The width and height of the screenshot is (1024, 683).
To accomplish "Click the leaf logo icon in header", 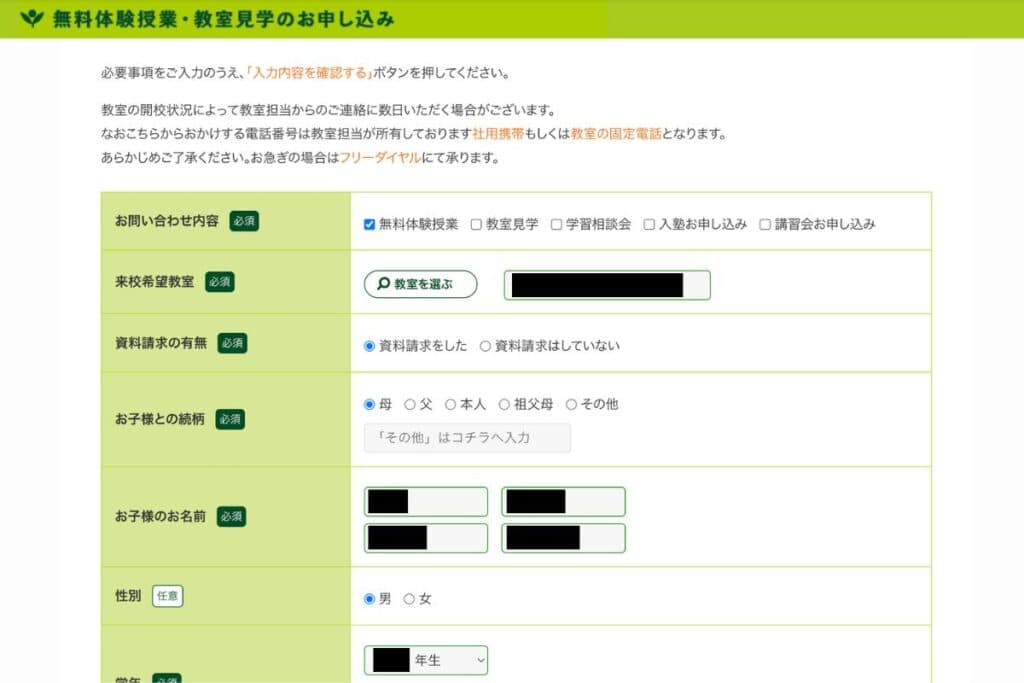I will pyautogui.click(x=31, y=18).
